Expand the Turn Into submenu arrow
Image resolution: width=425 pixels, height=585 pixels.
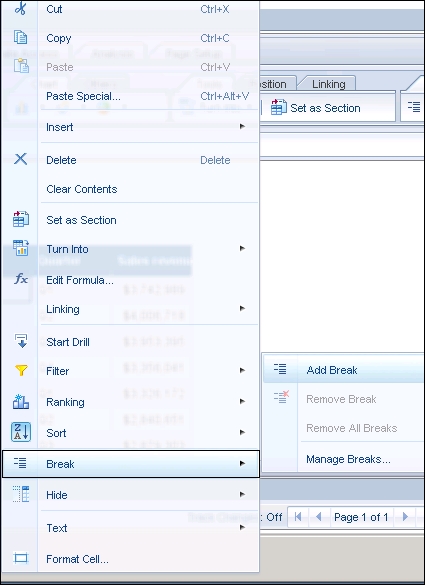coord(242,248)
